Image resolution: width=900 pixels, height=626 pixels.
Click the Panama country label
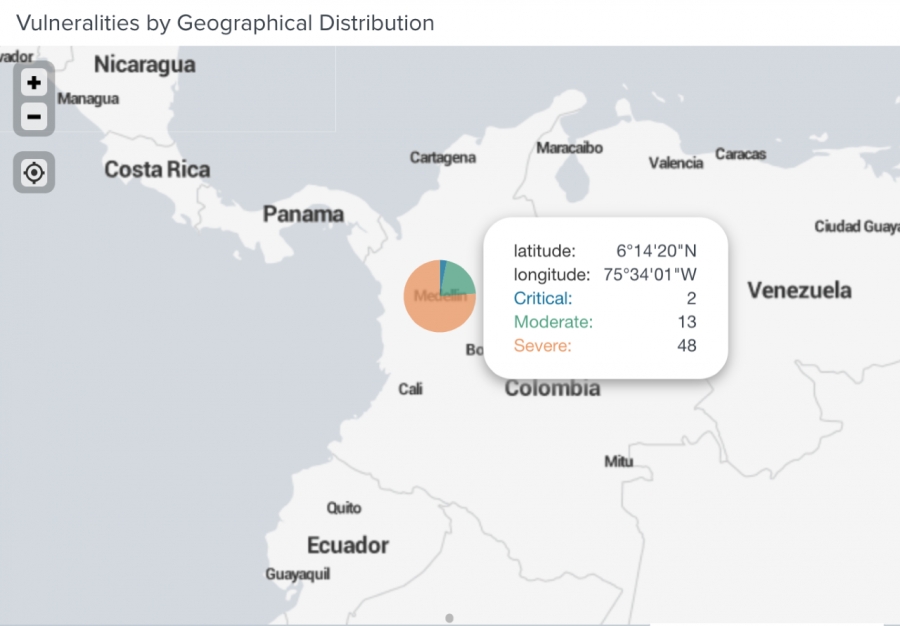303,214
